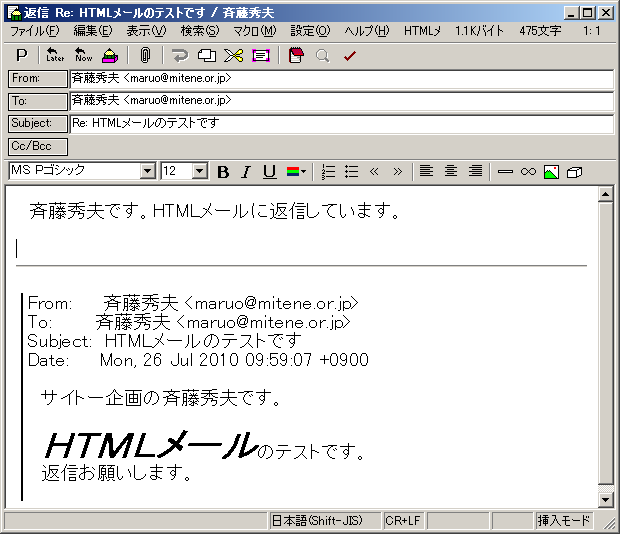Minimize the reply window
The image size is (620, 534).
click(571, 13)
